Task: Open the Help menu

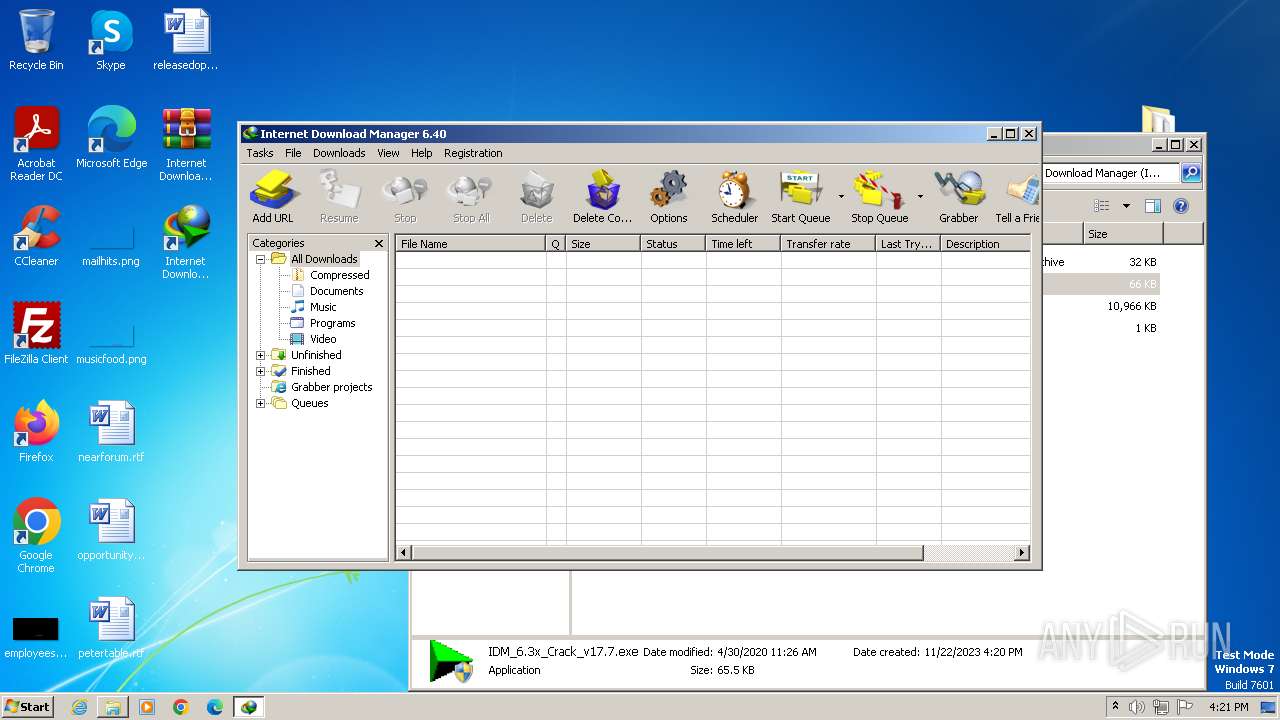Action: [422, 153]
